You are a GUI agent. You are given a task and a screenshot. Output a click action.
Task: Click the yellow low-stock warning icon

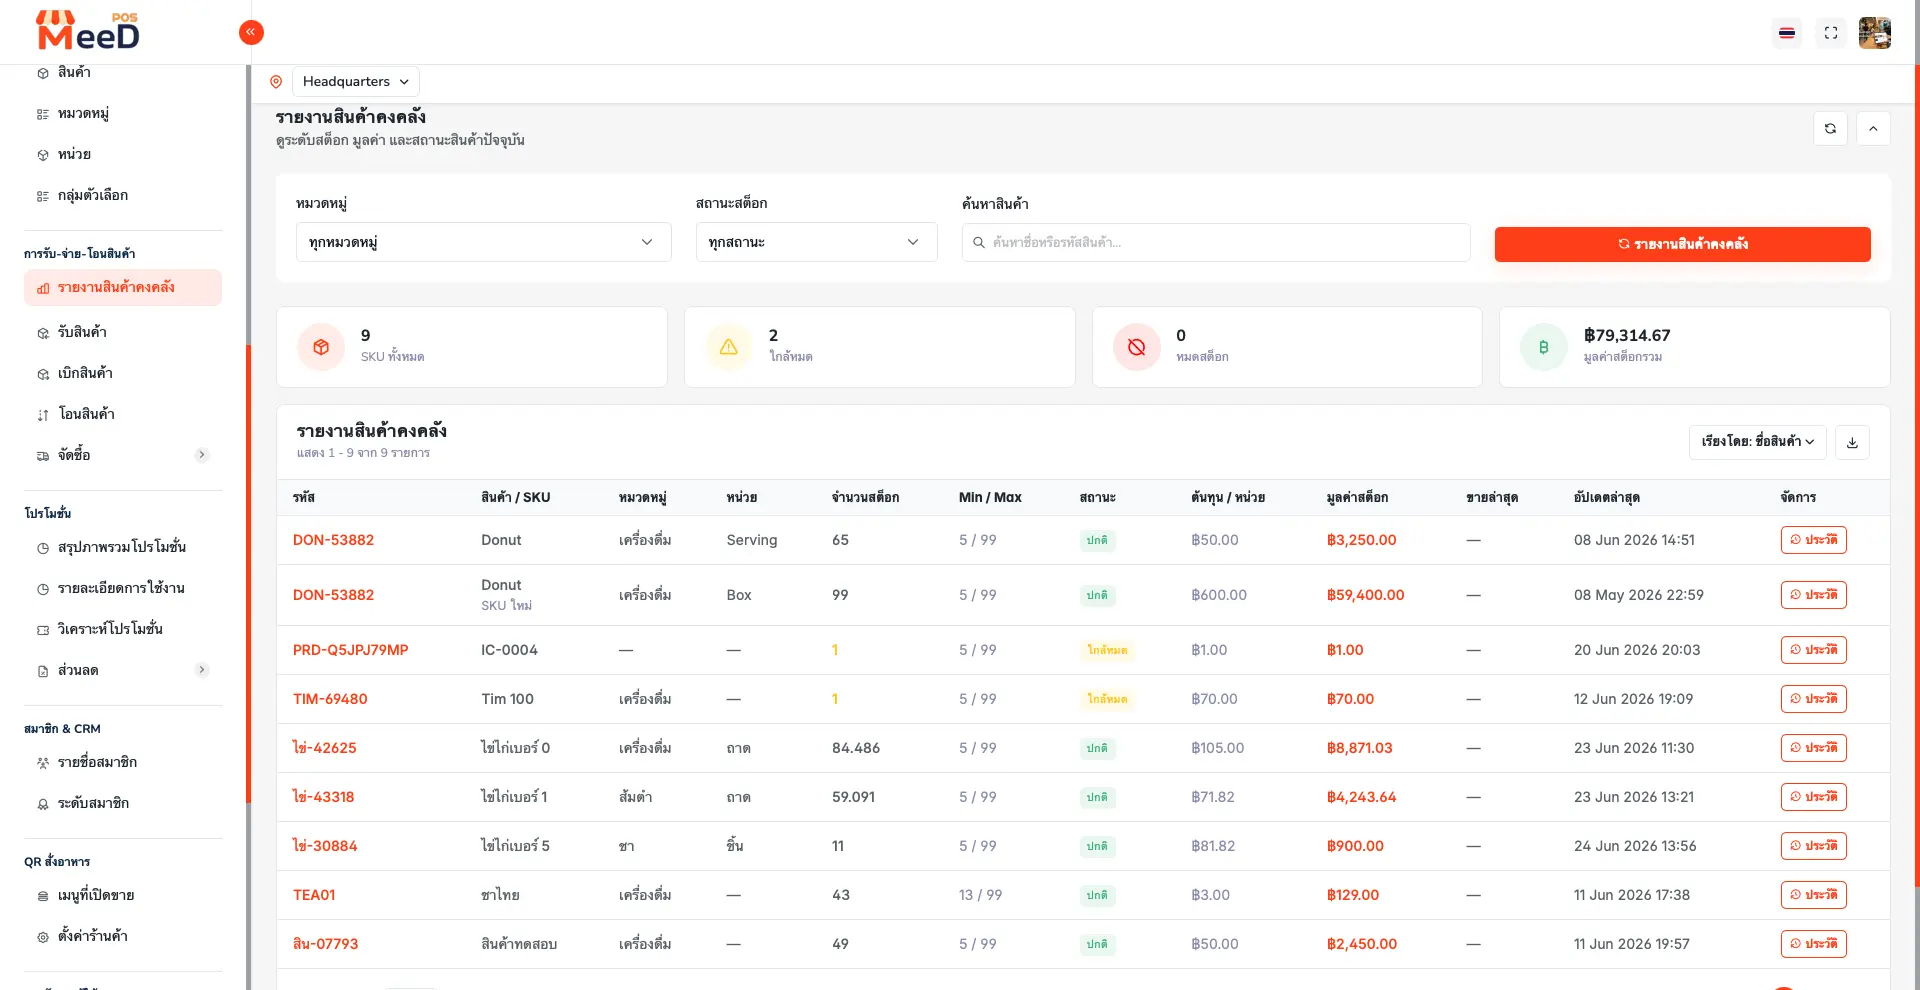click(729, 347)
